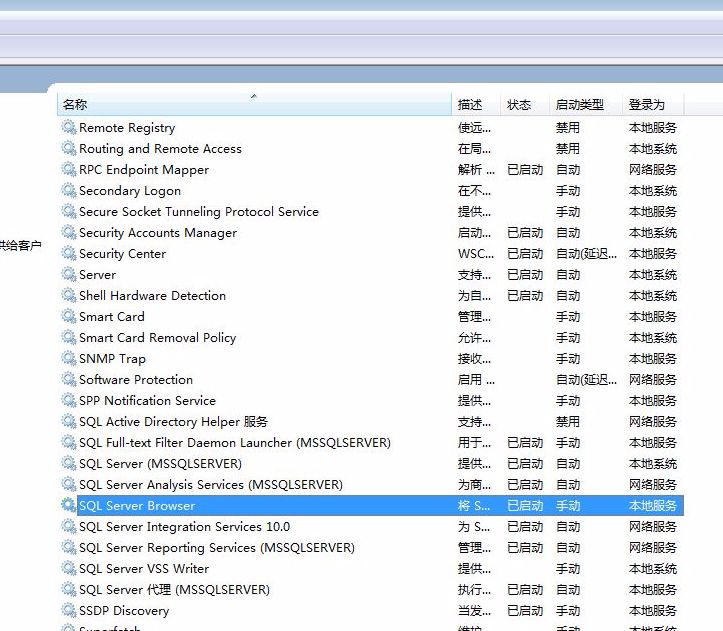
Task: Click the gear icon beside Security Center
Action: 69,253
